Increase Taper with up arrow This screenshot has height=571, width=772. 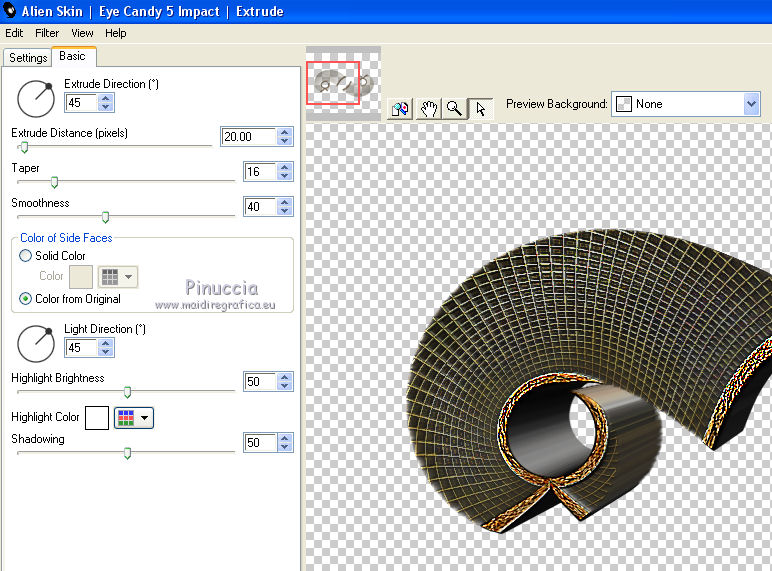(x=285, y=167)
